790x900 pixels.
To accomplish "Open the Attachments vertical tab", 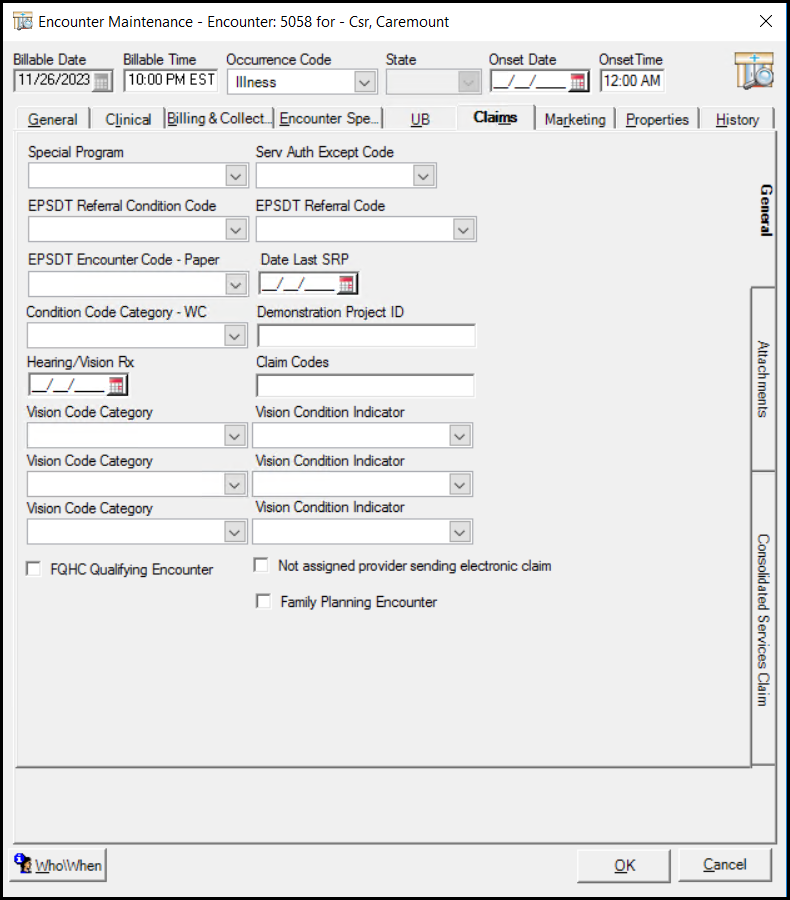I will 763,378.
